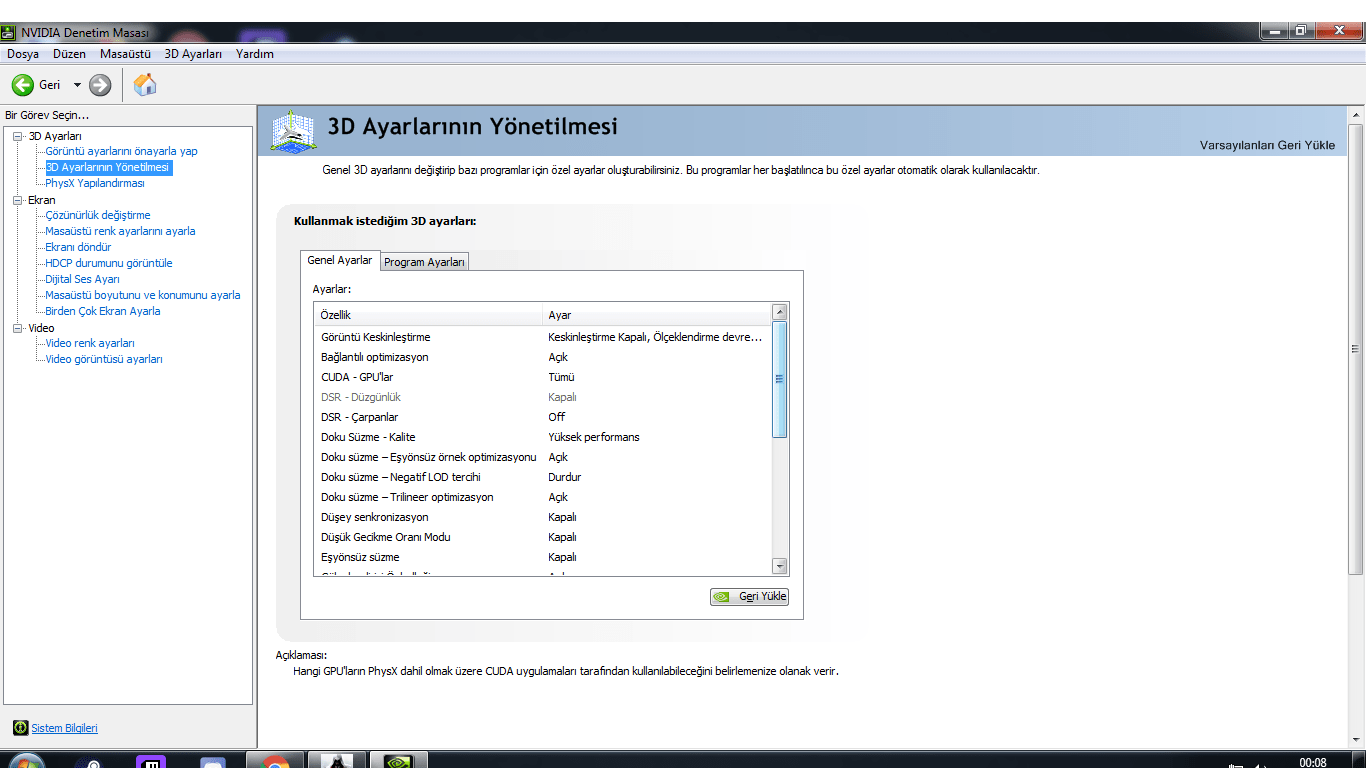Select the Düşey senkronizasyon row
1366x768 pixels.
[543, 517]
